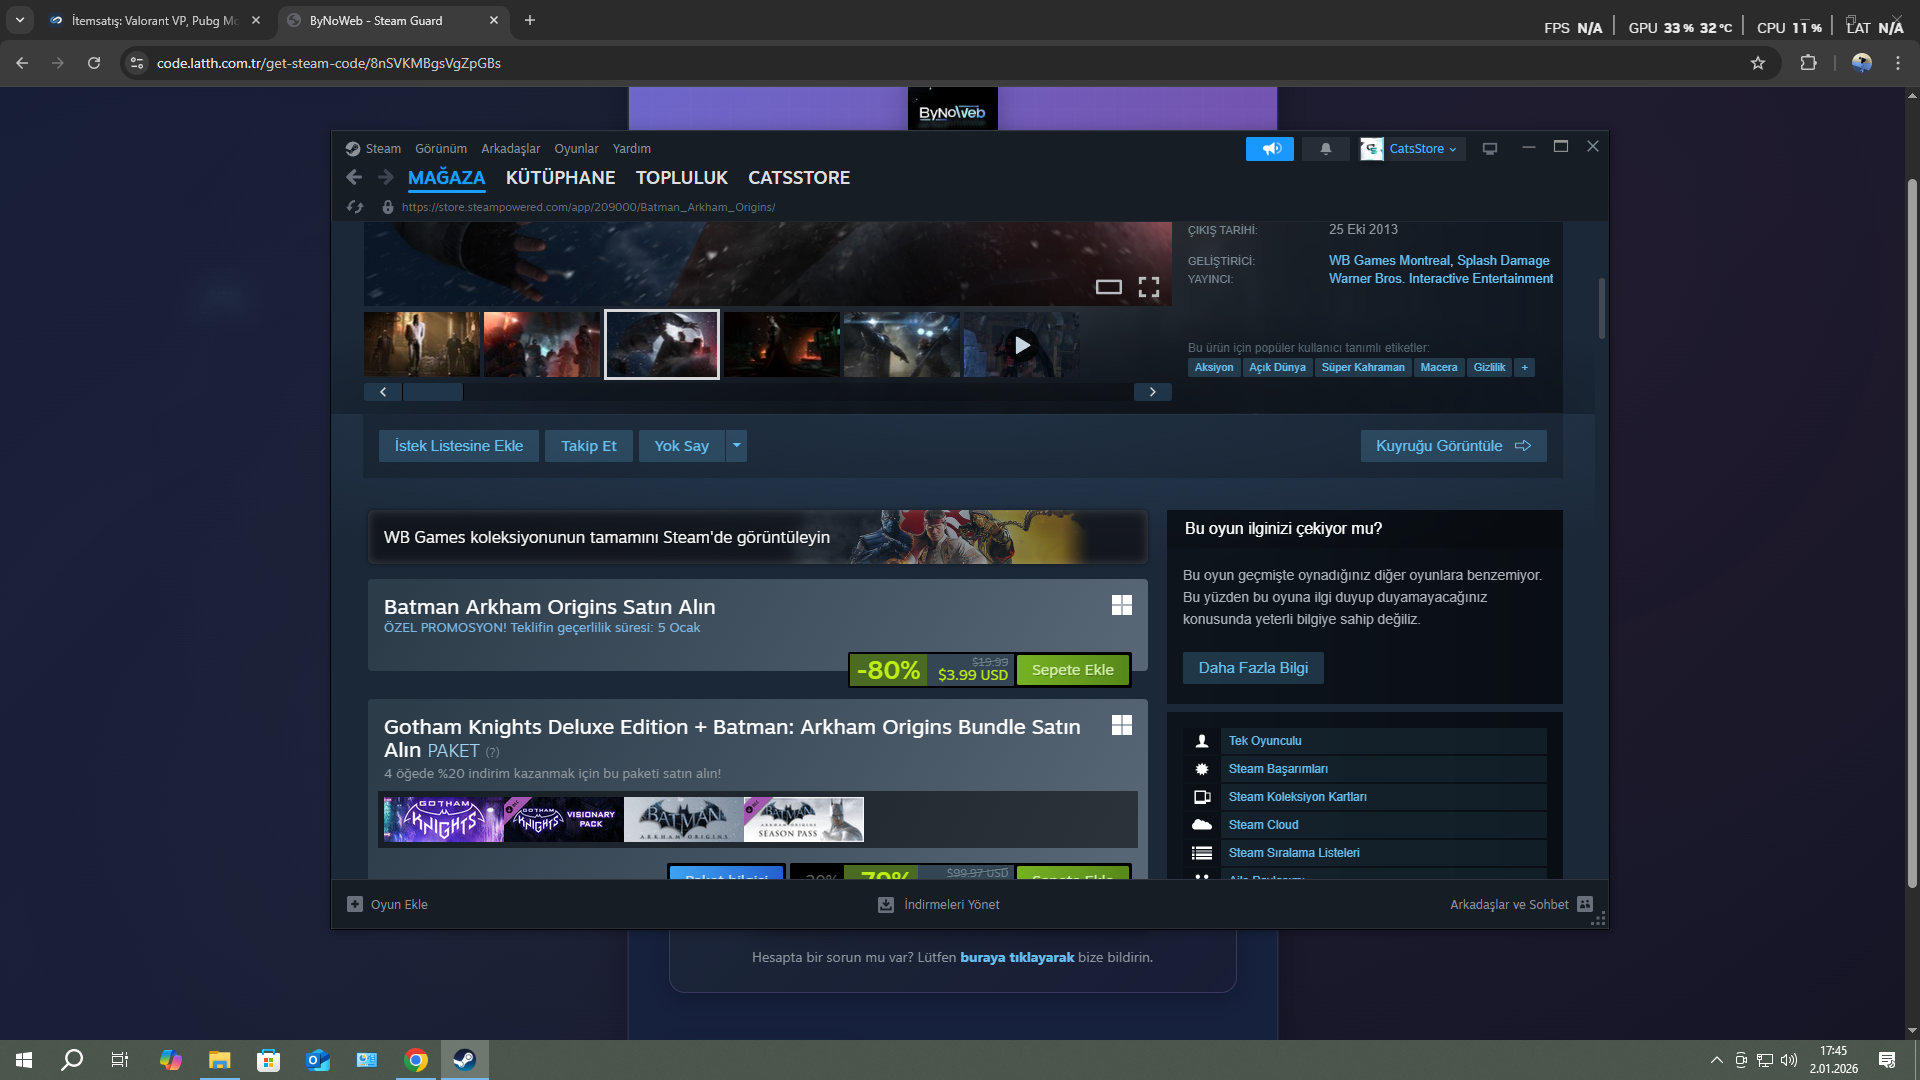Screen dimensions: 1920x1080
Task: Click the Chrome address bar URL
Action: (x=329, y=63)
